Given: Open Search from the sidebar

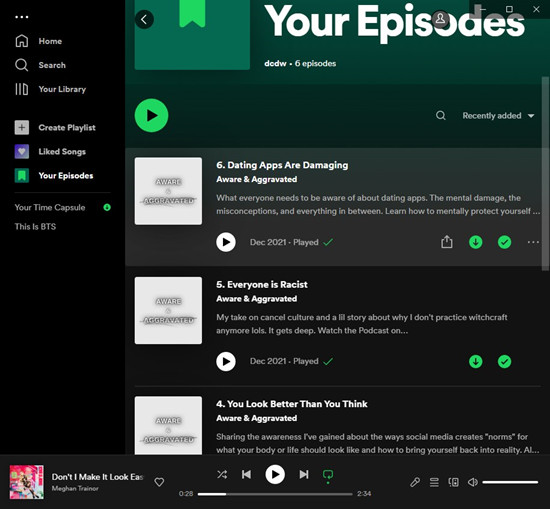Looking at the screenshot, I should coord(40,65).
